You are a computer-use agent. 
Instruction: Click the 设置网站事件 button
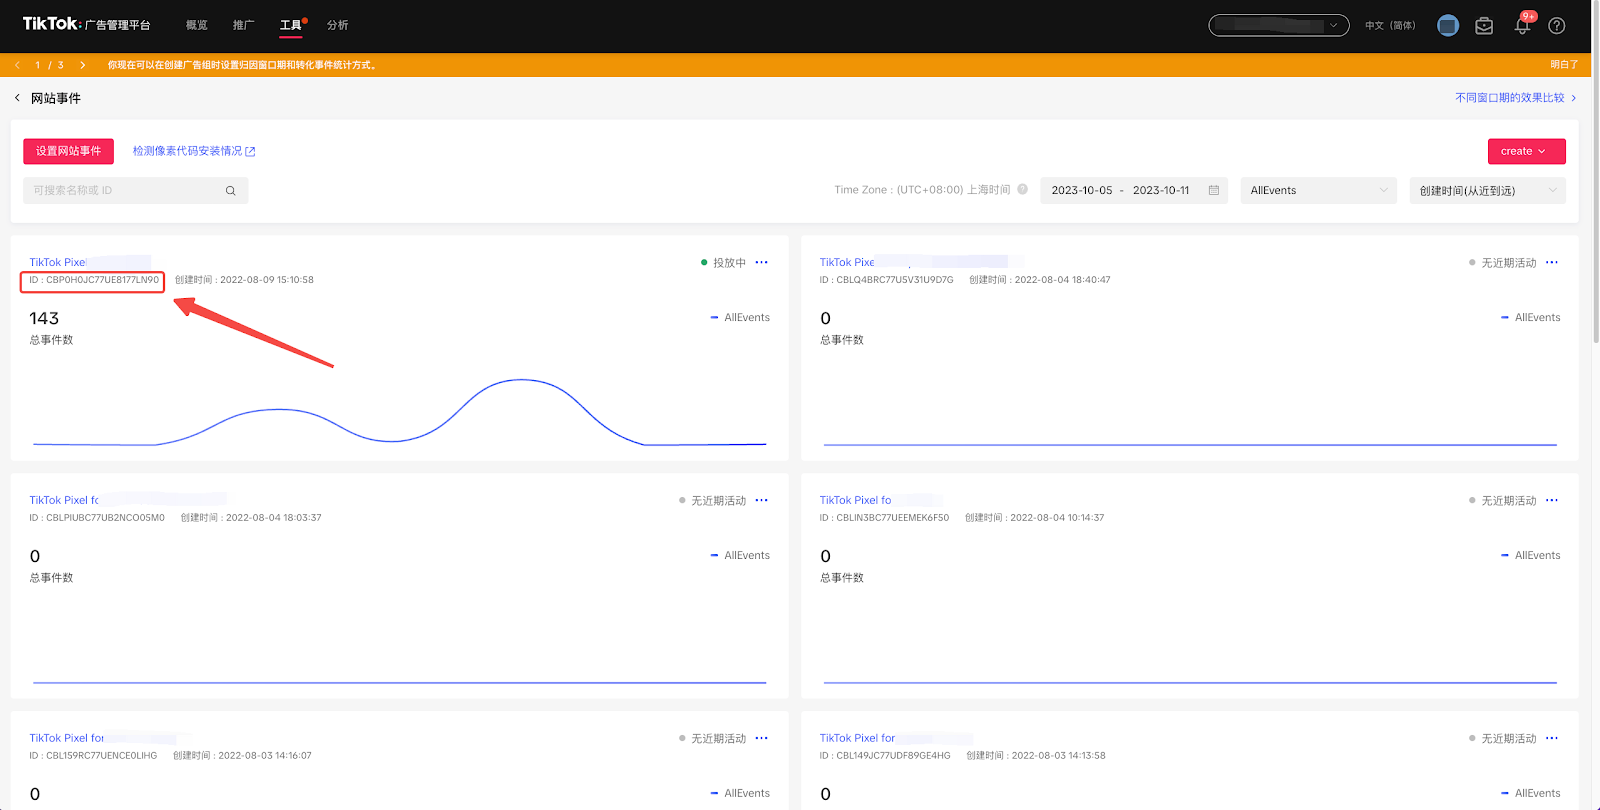coord(69,151)
